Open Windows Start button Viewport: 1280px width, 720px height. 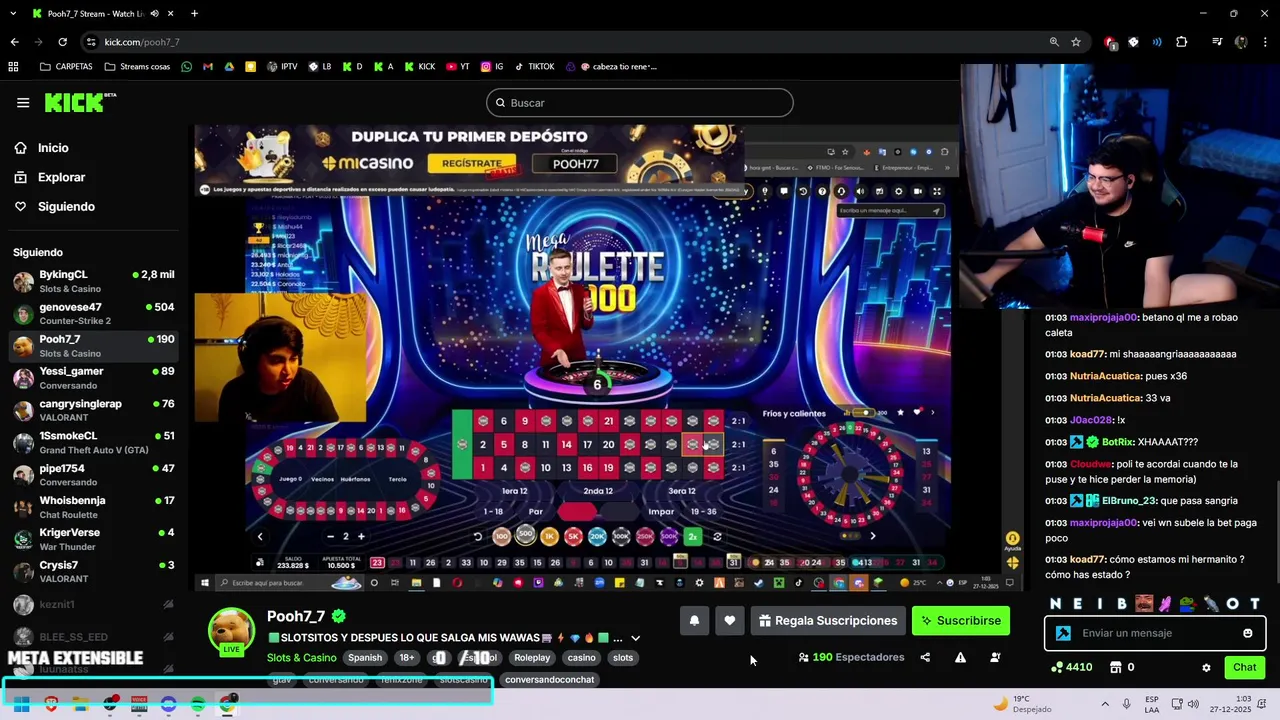(21, 704)
